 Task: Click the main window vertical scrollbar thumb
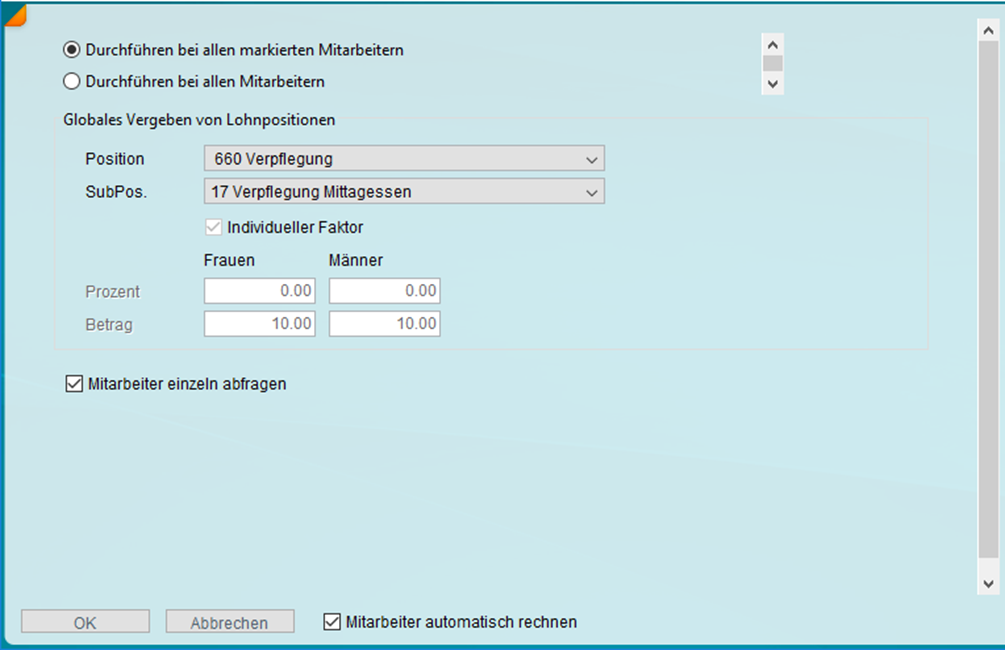(988, 300)
